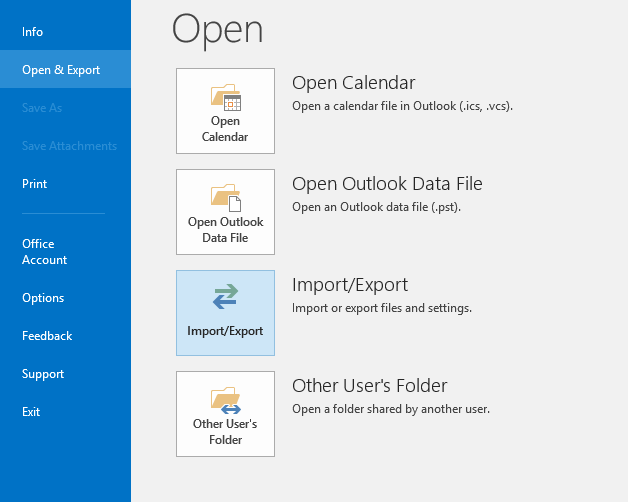Click the "Import/Export" heading text
This screenshot has height=502, width=628.
(x=350, y=285)
